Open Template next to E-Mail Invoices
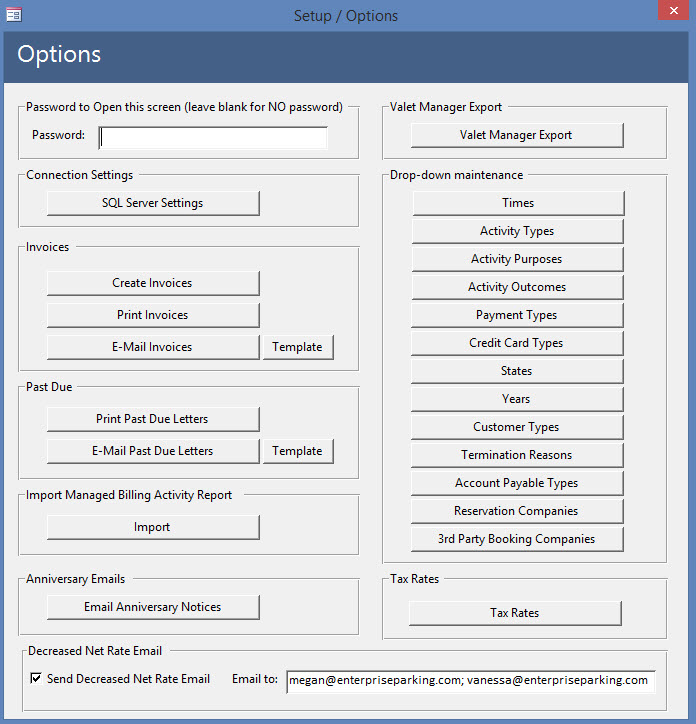The width and height of the screenshot is (696, 724). pos(298,347)
